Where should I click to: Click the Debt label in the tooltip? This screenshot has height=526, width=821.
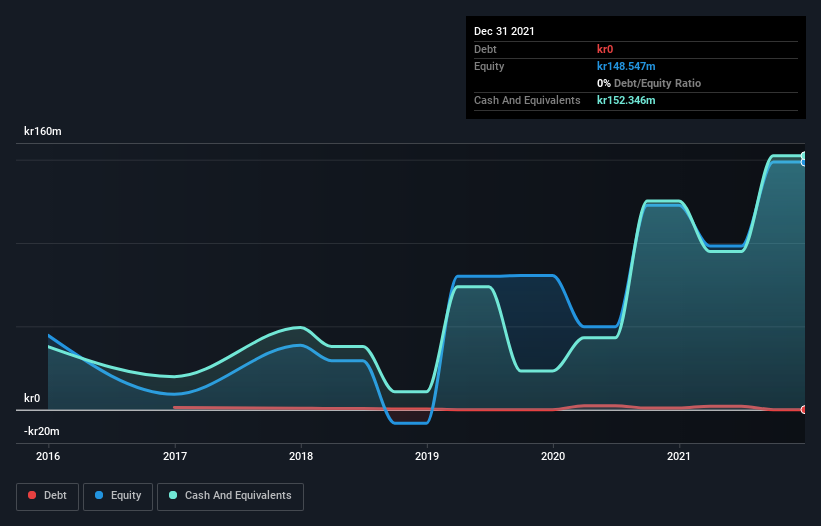tap(485, 49)
